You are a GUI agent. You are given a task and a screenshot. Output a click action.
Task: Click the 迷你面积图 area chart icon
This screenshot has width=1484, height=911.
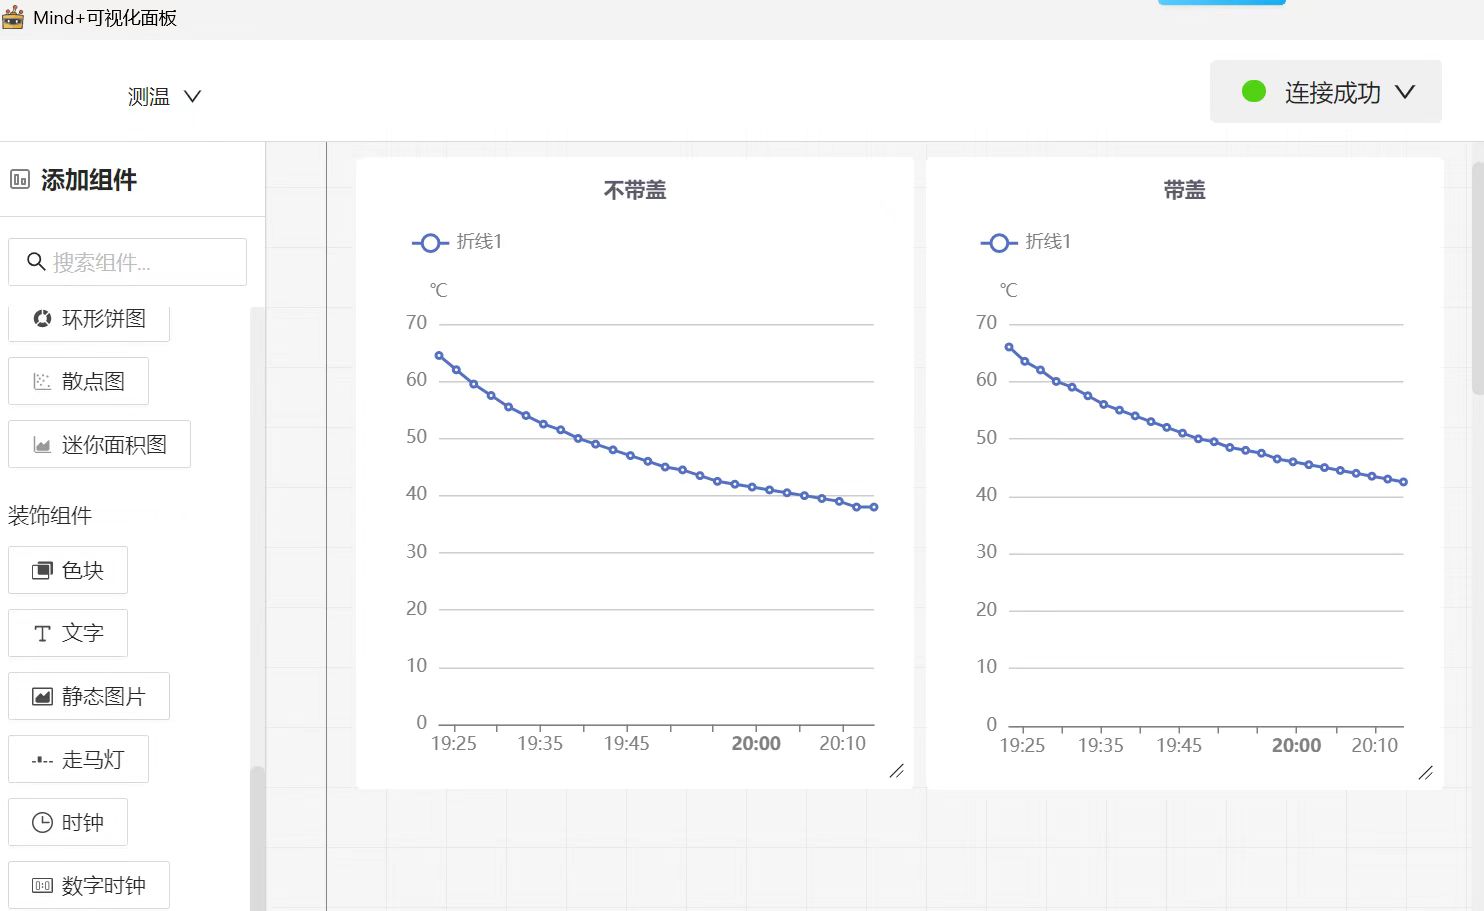point(42,445)
